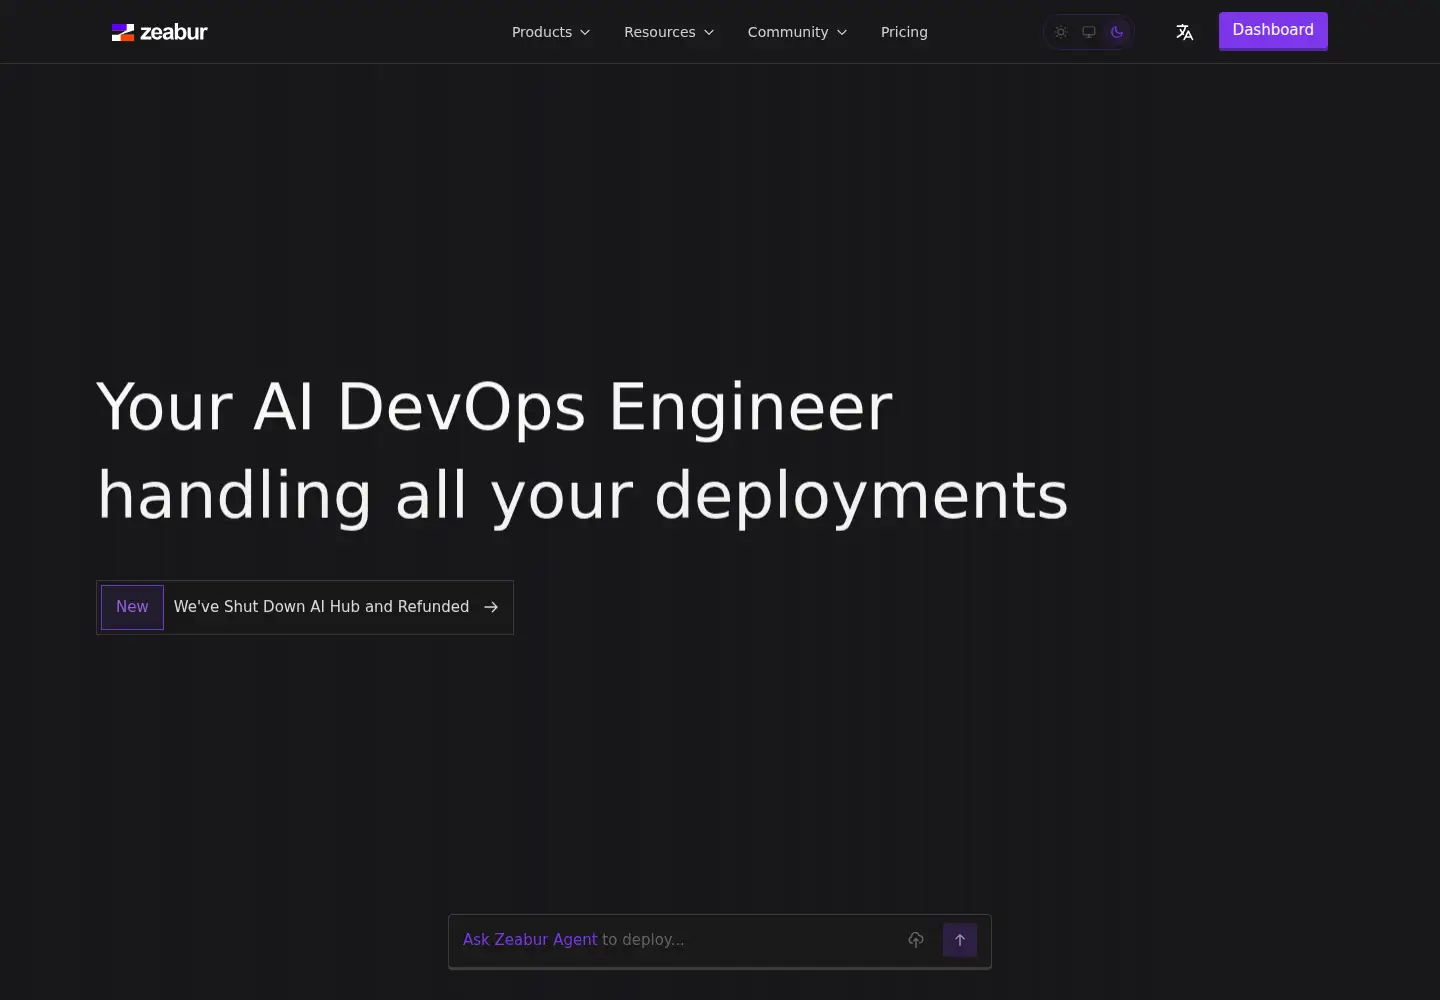Click the 'Your AI DevOps Engineer' headline
This screenshot has height=1000, width=1440.
click(494, 407)
